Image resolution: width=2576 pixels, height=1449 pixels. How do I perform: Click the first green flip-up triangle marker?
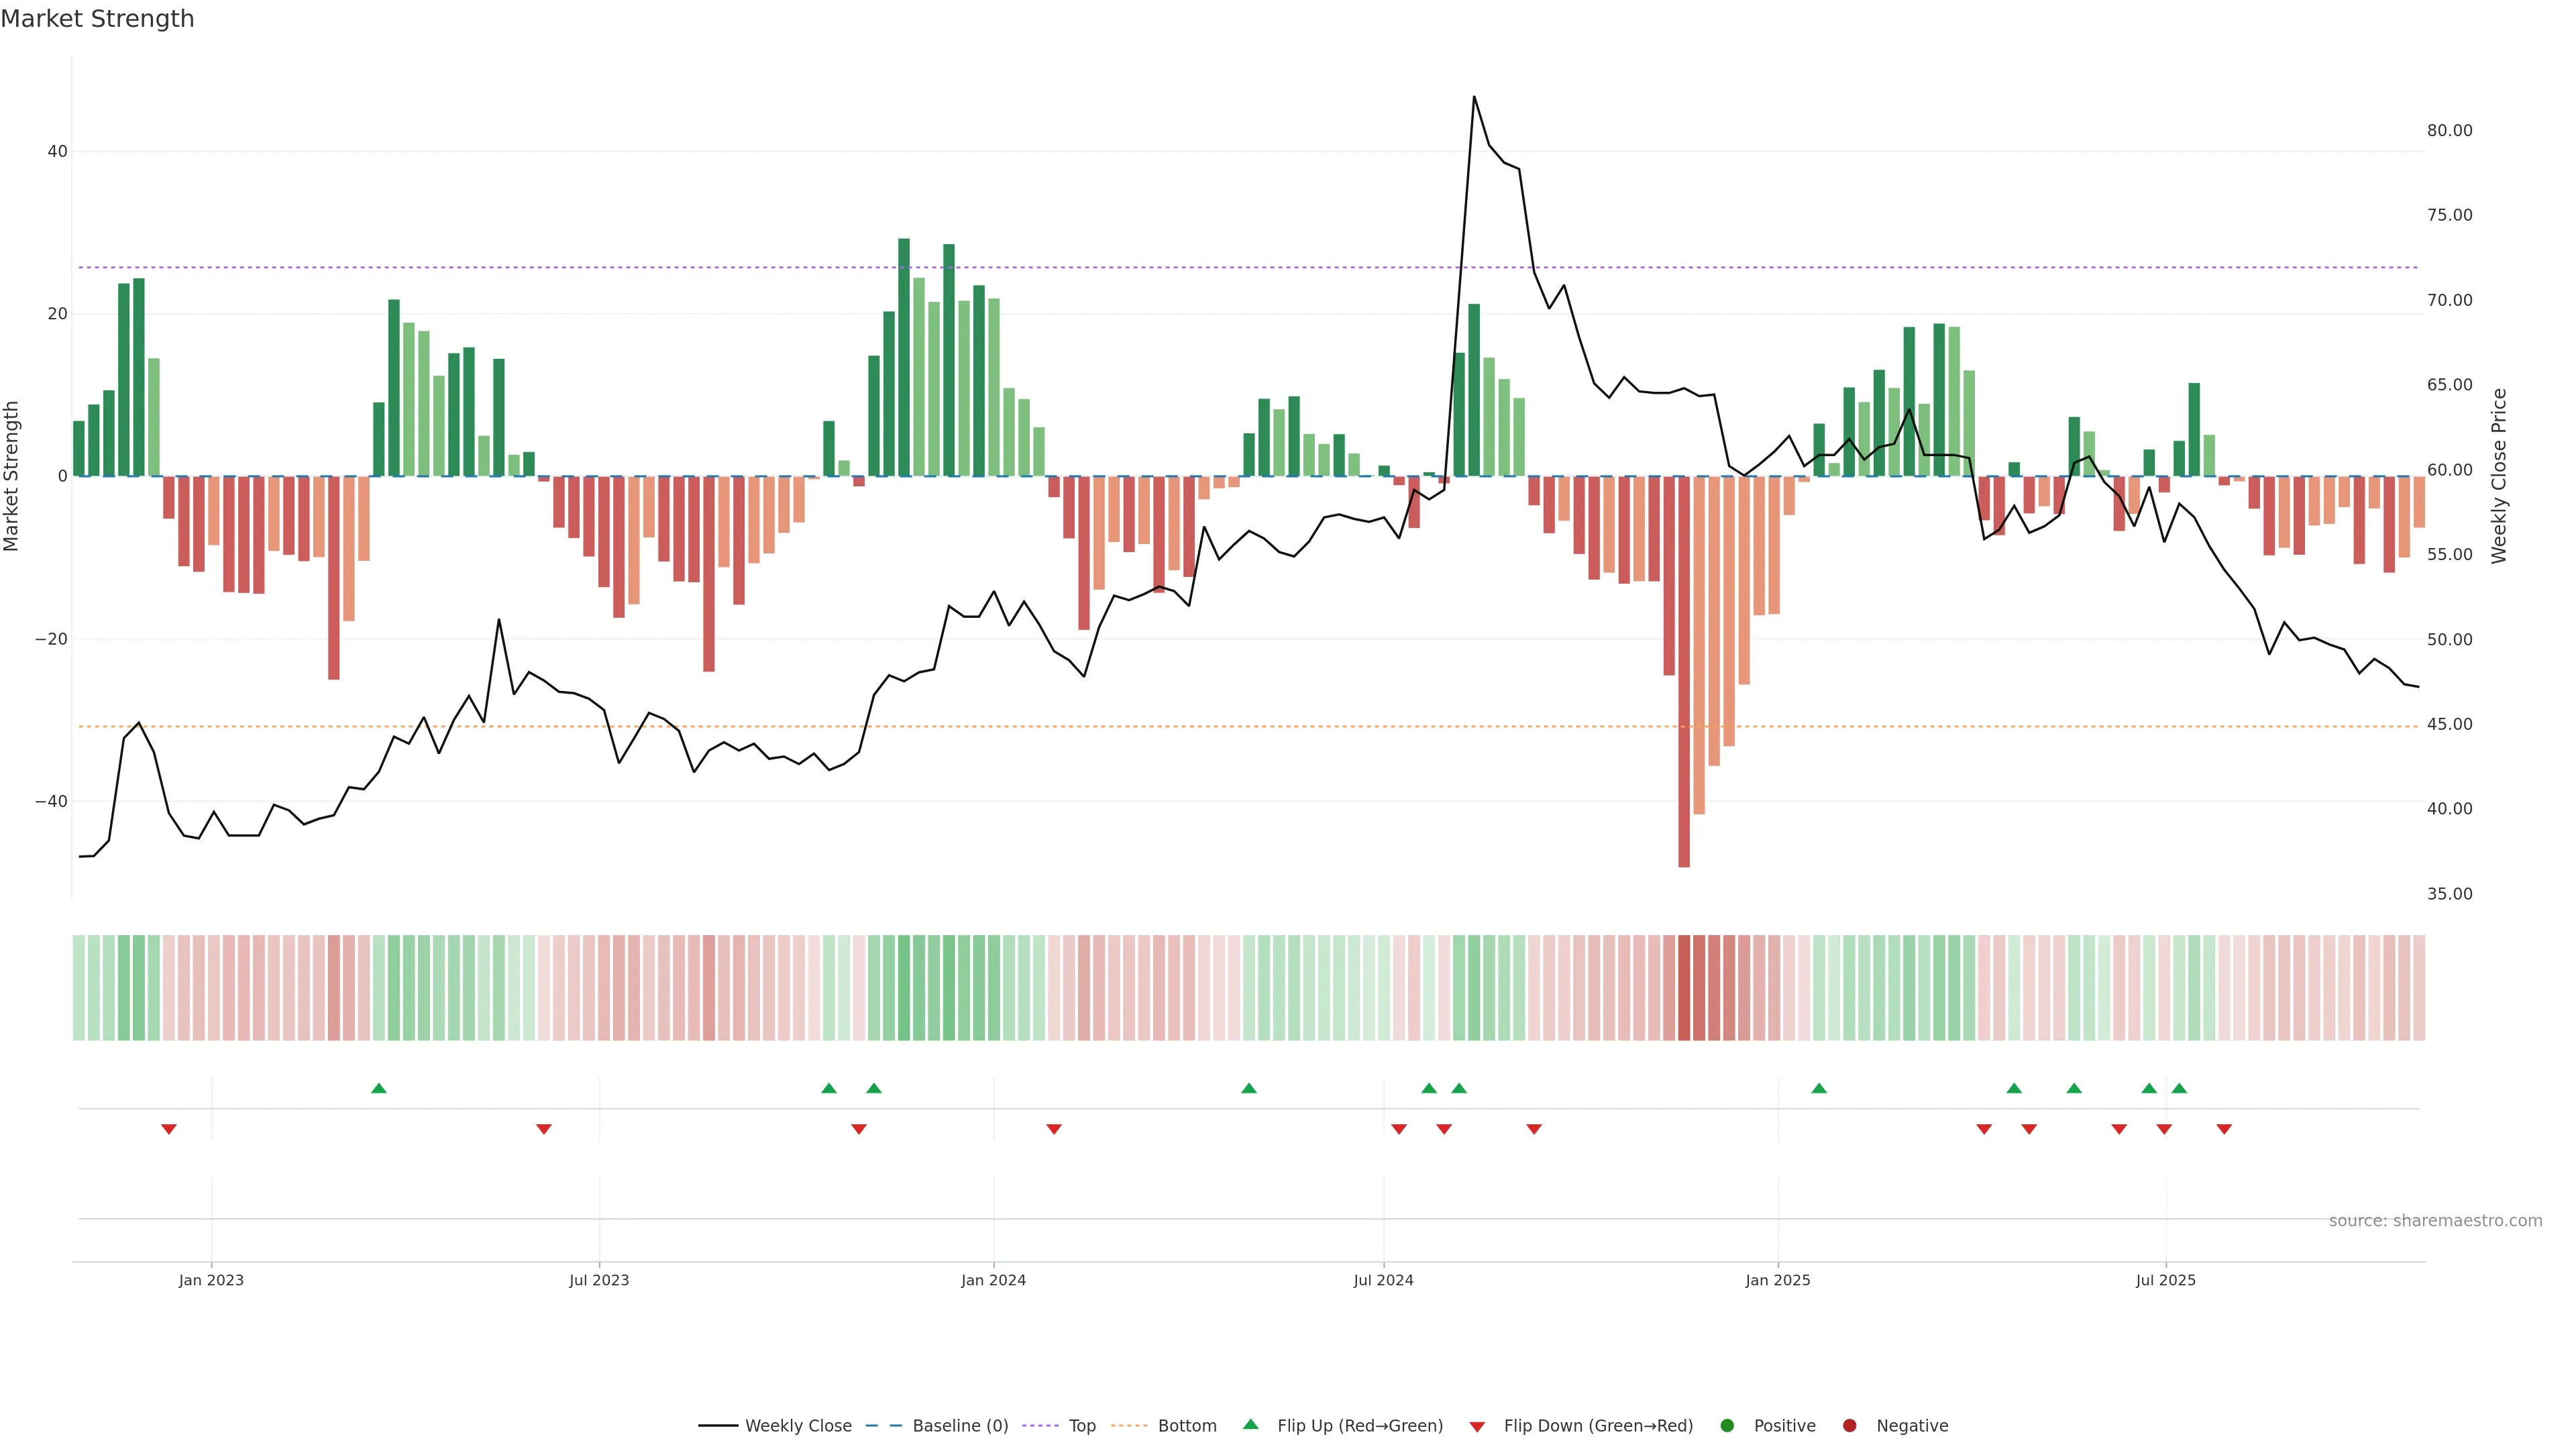pyautogui.click(x=379, y=1088)
